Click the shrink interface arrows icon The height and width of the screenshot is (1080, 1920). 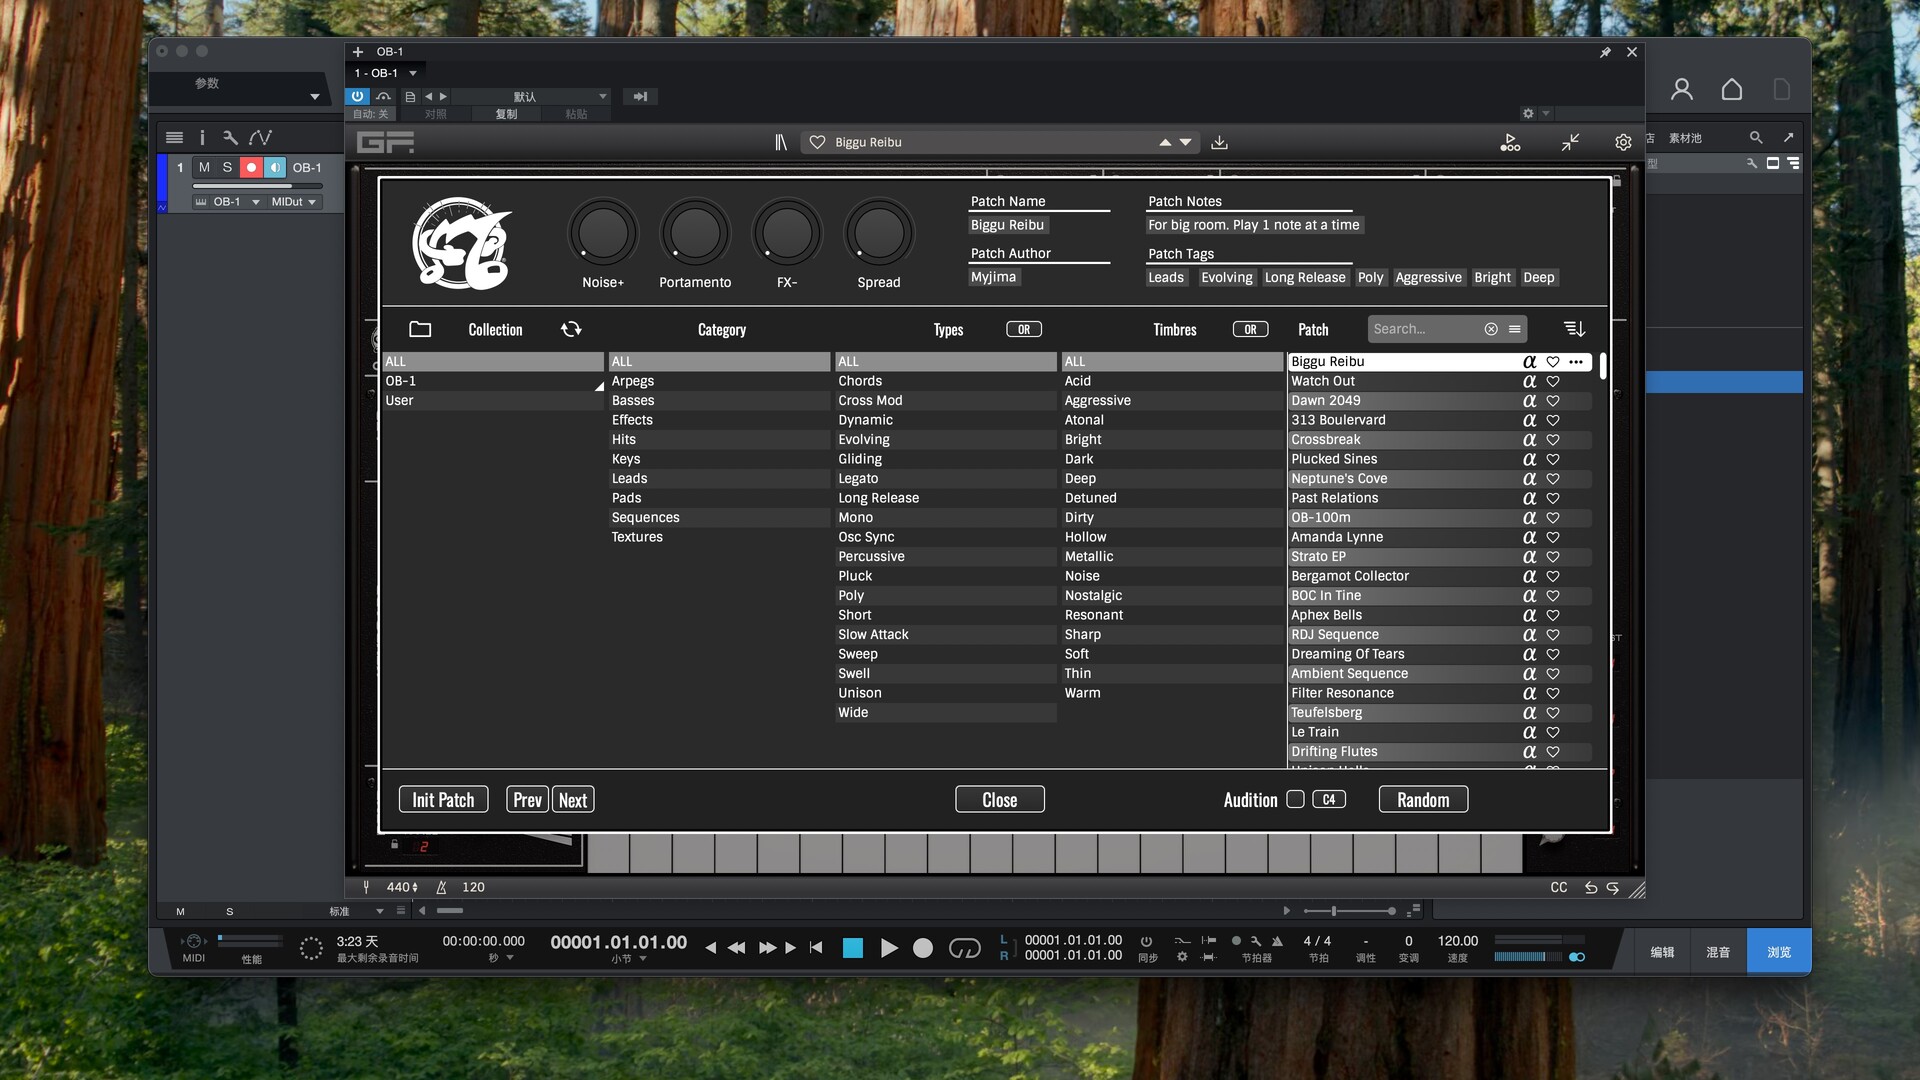[1570, 142]
